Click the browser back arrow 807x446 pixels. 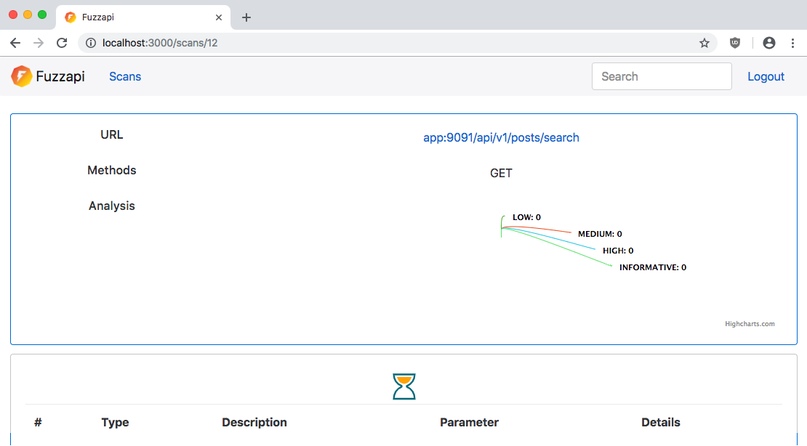pyautogui.click(x=15, y=43)
